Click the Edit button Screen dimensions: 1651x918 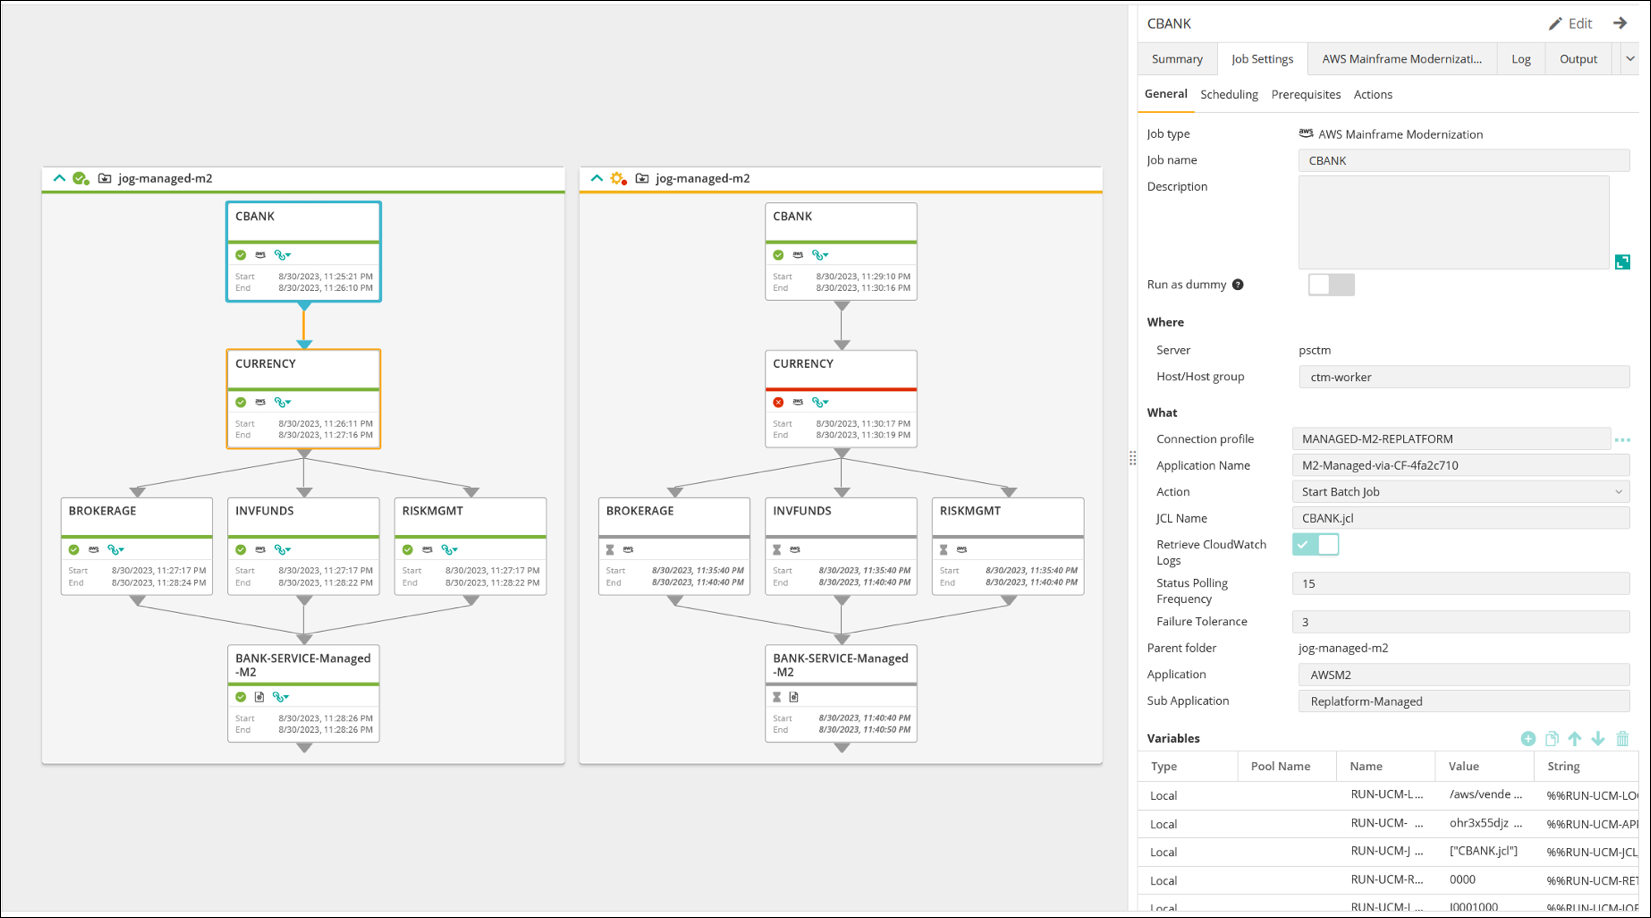coord(1572,23)
